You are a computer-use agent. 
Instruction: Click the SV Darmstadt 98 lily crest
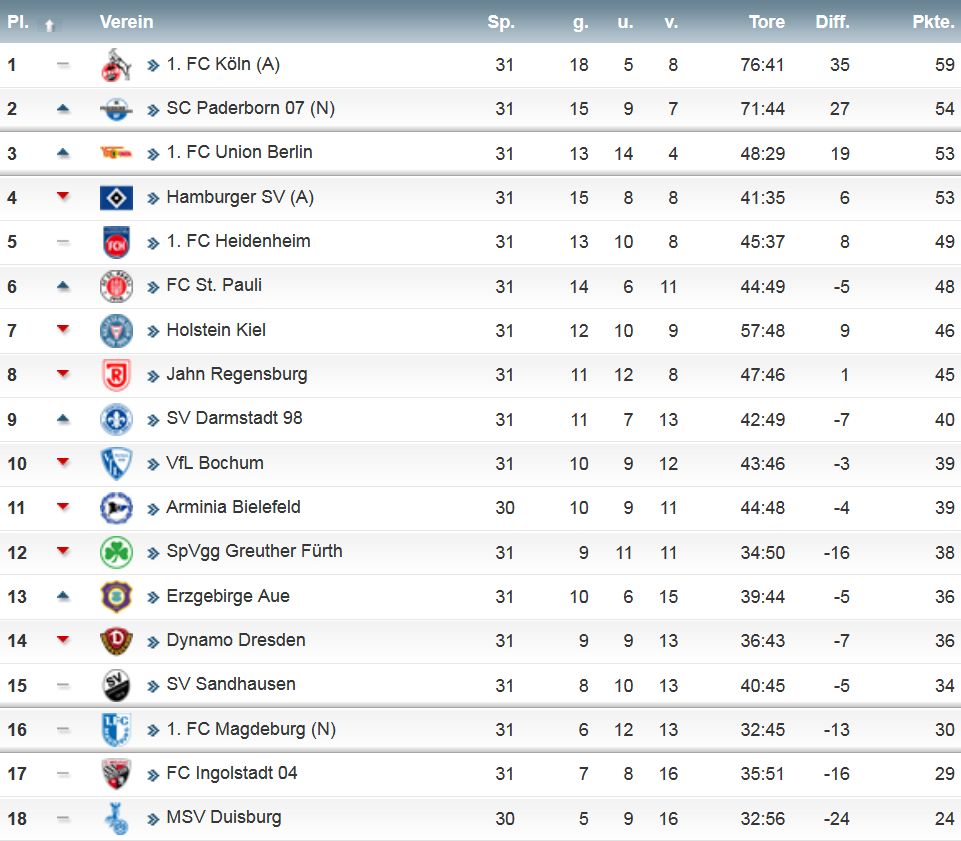coord(116,420)
